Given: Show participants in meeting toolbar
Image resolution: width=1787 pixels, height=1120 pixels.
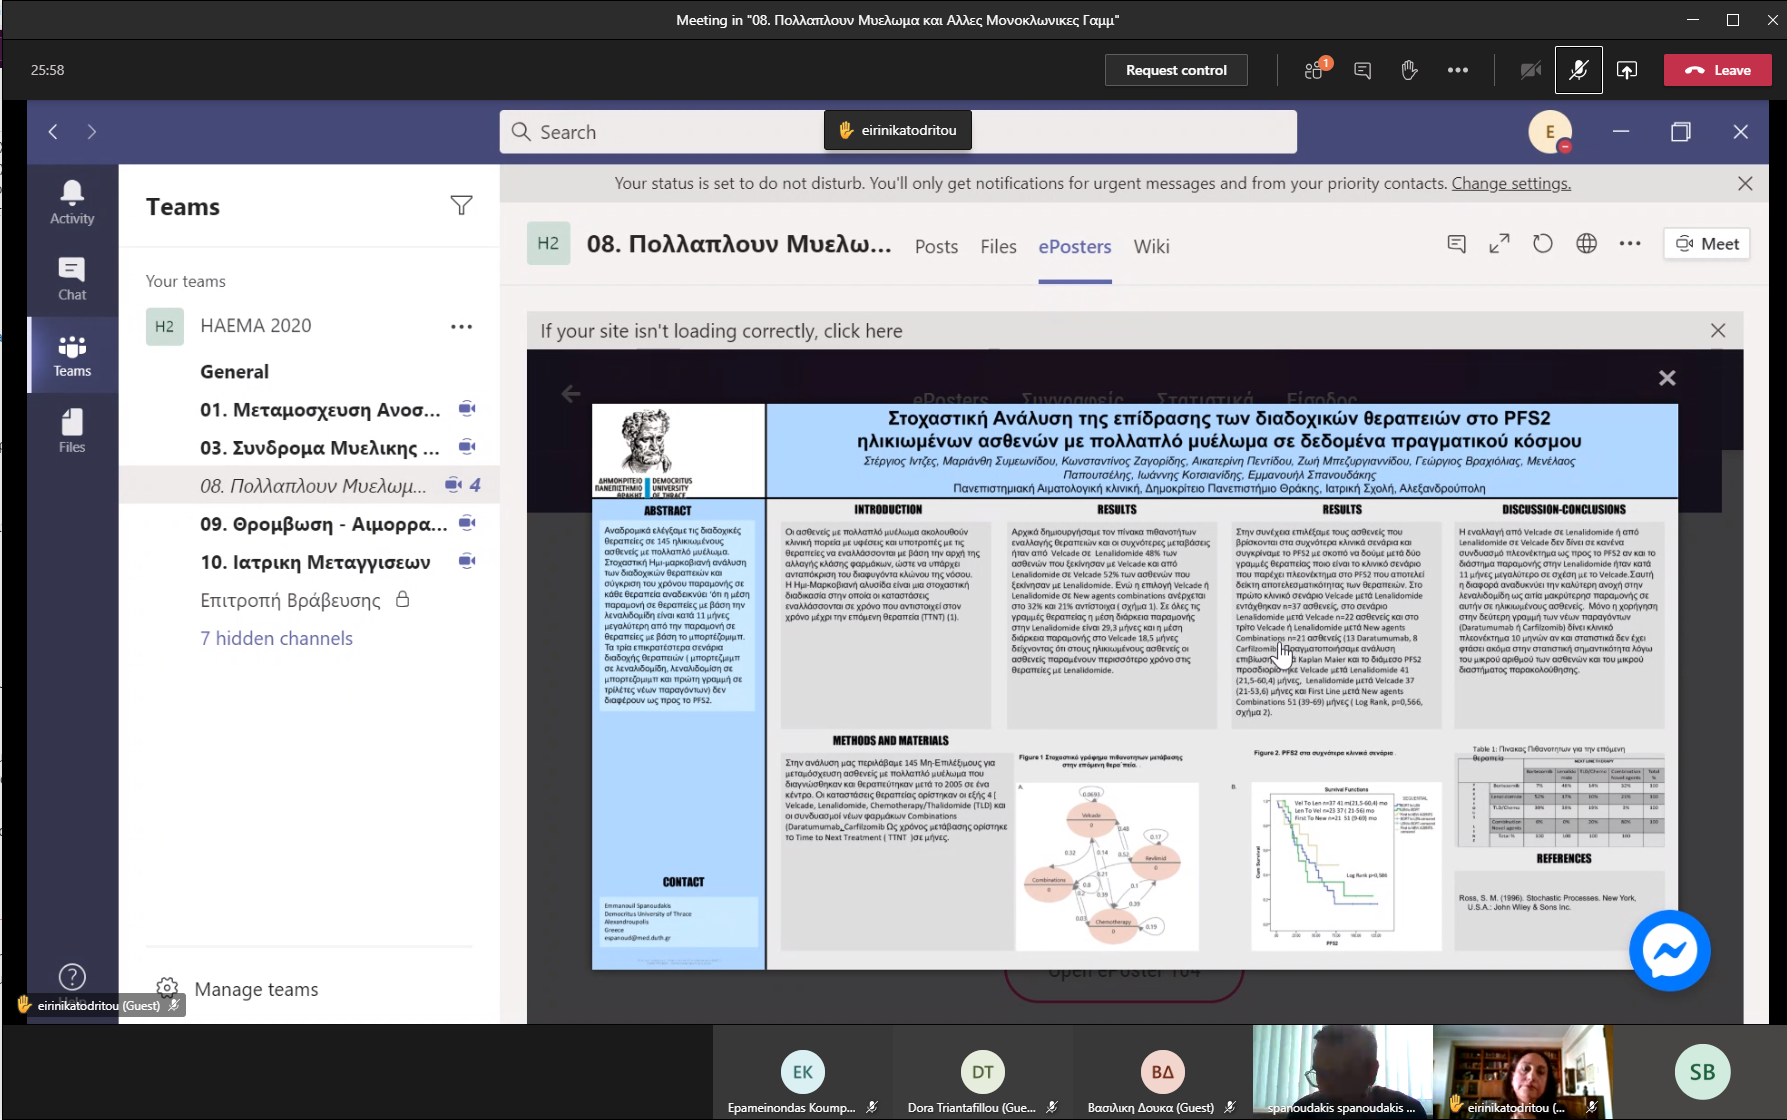Looking at the screenshot, I should click(1315, 70).
